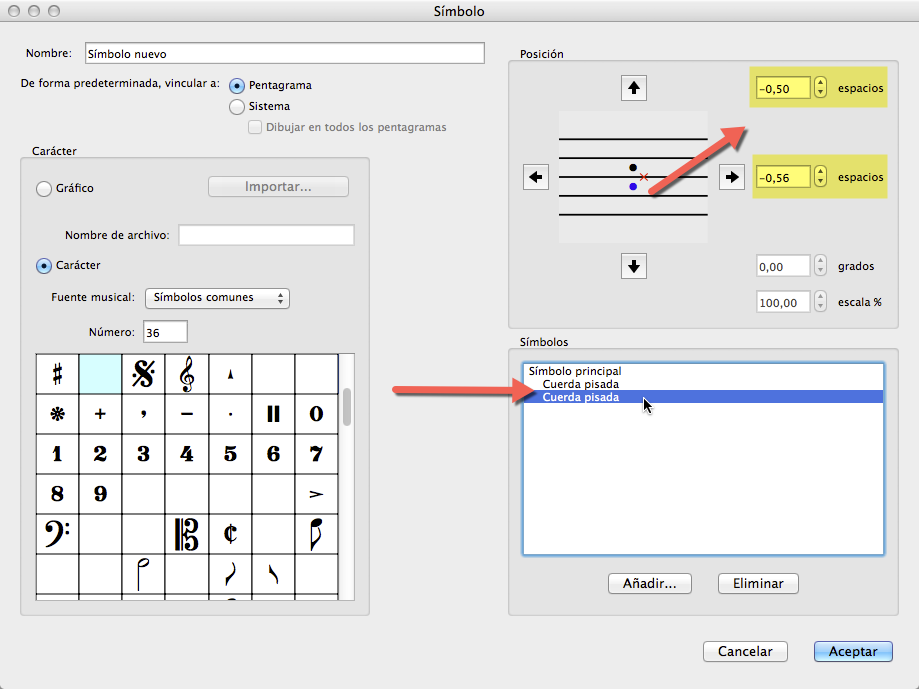Viewport: 919px width, 689px height.
Task: Choose the numeral 6 symbol
Action: (273, 454)
